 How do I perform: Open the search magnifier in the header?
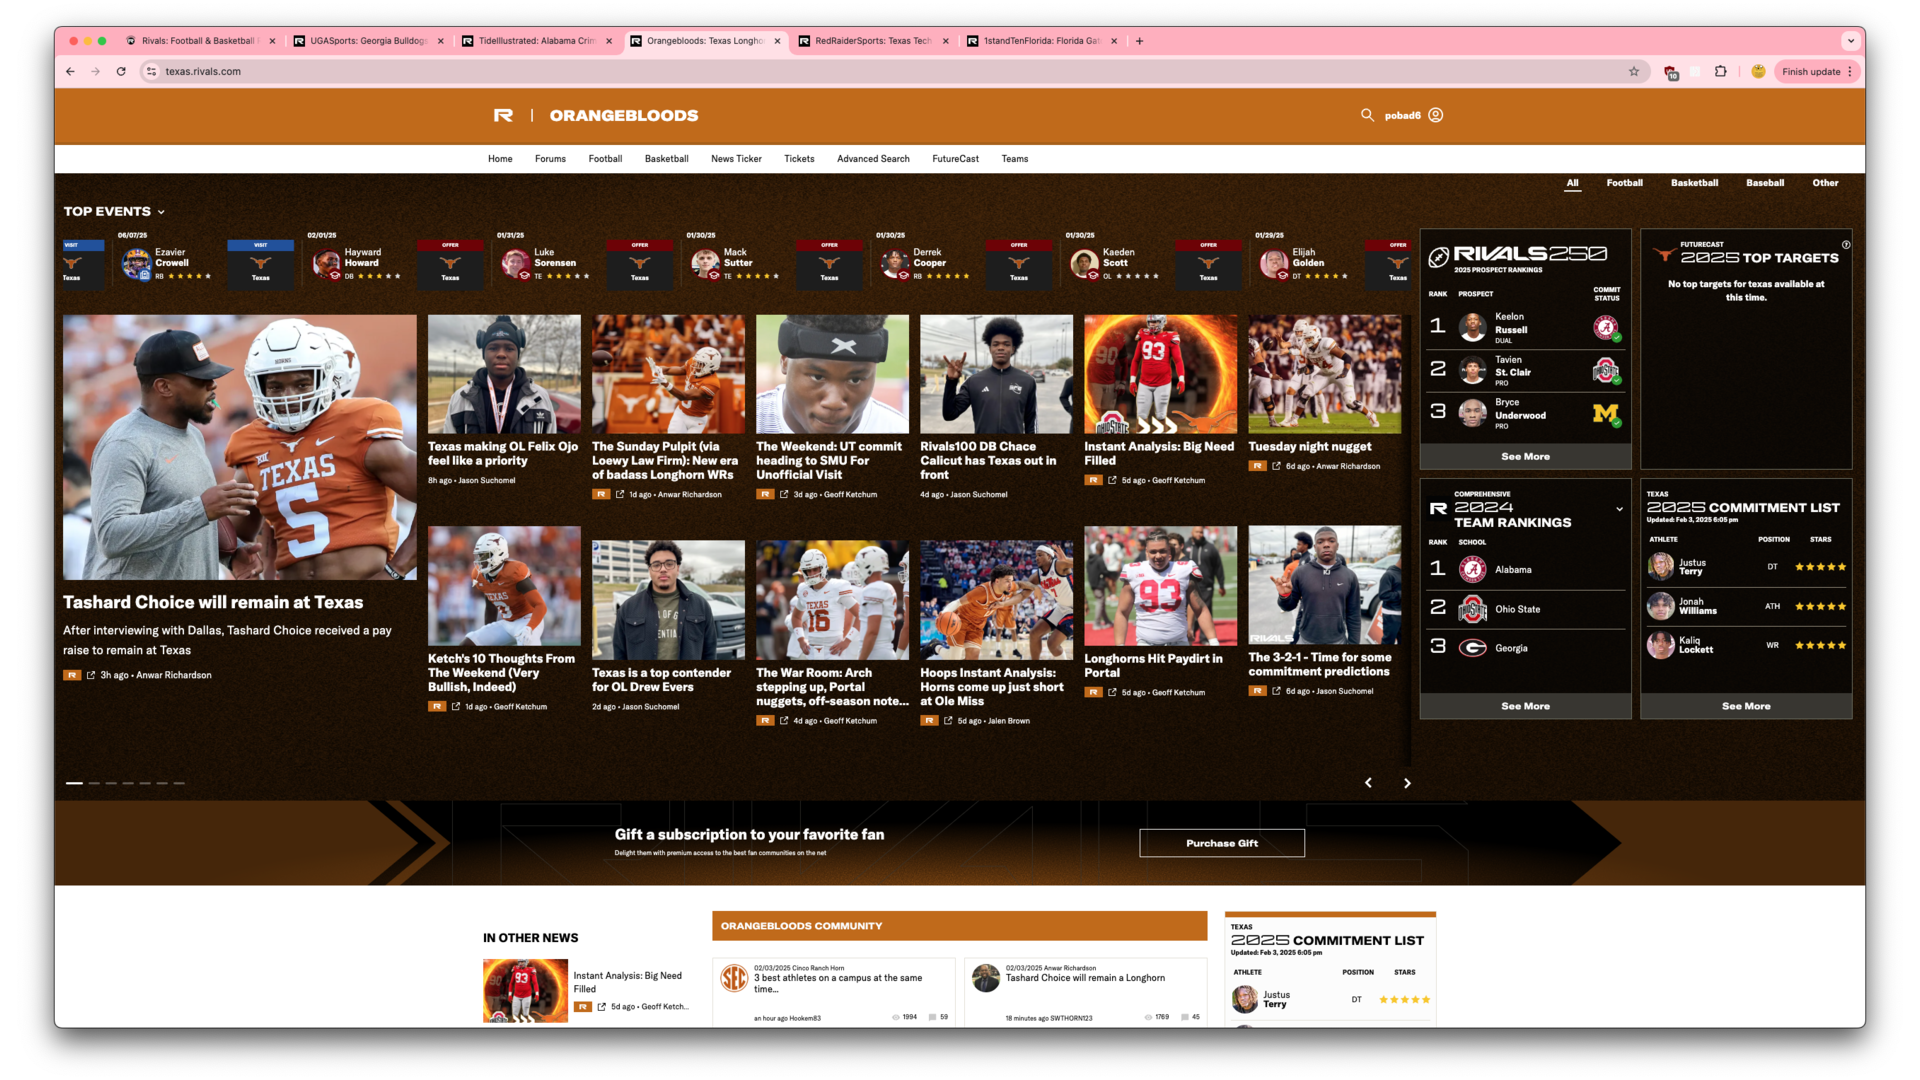point(1367,115)
